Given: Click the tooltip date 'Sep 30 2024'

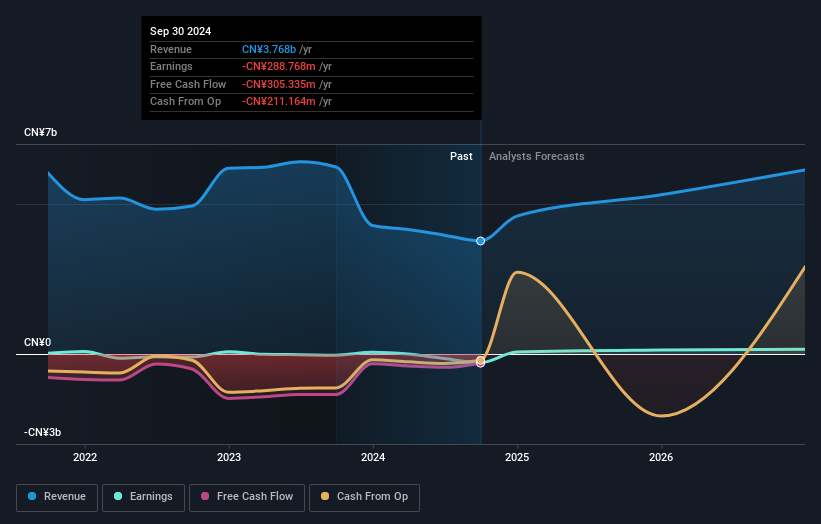Looking at the screenshot, I should [181, 31].
